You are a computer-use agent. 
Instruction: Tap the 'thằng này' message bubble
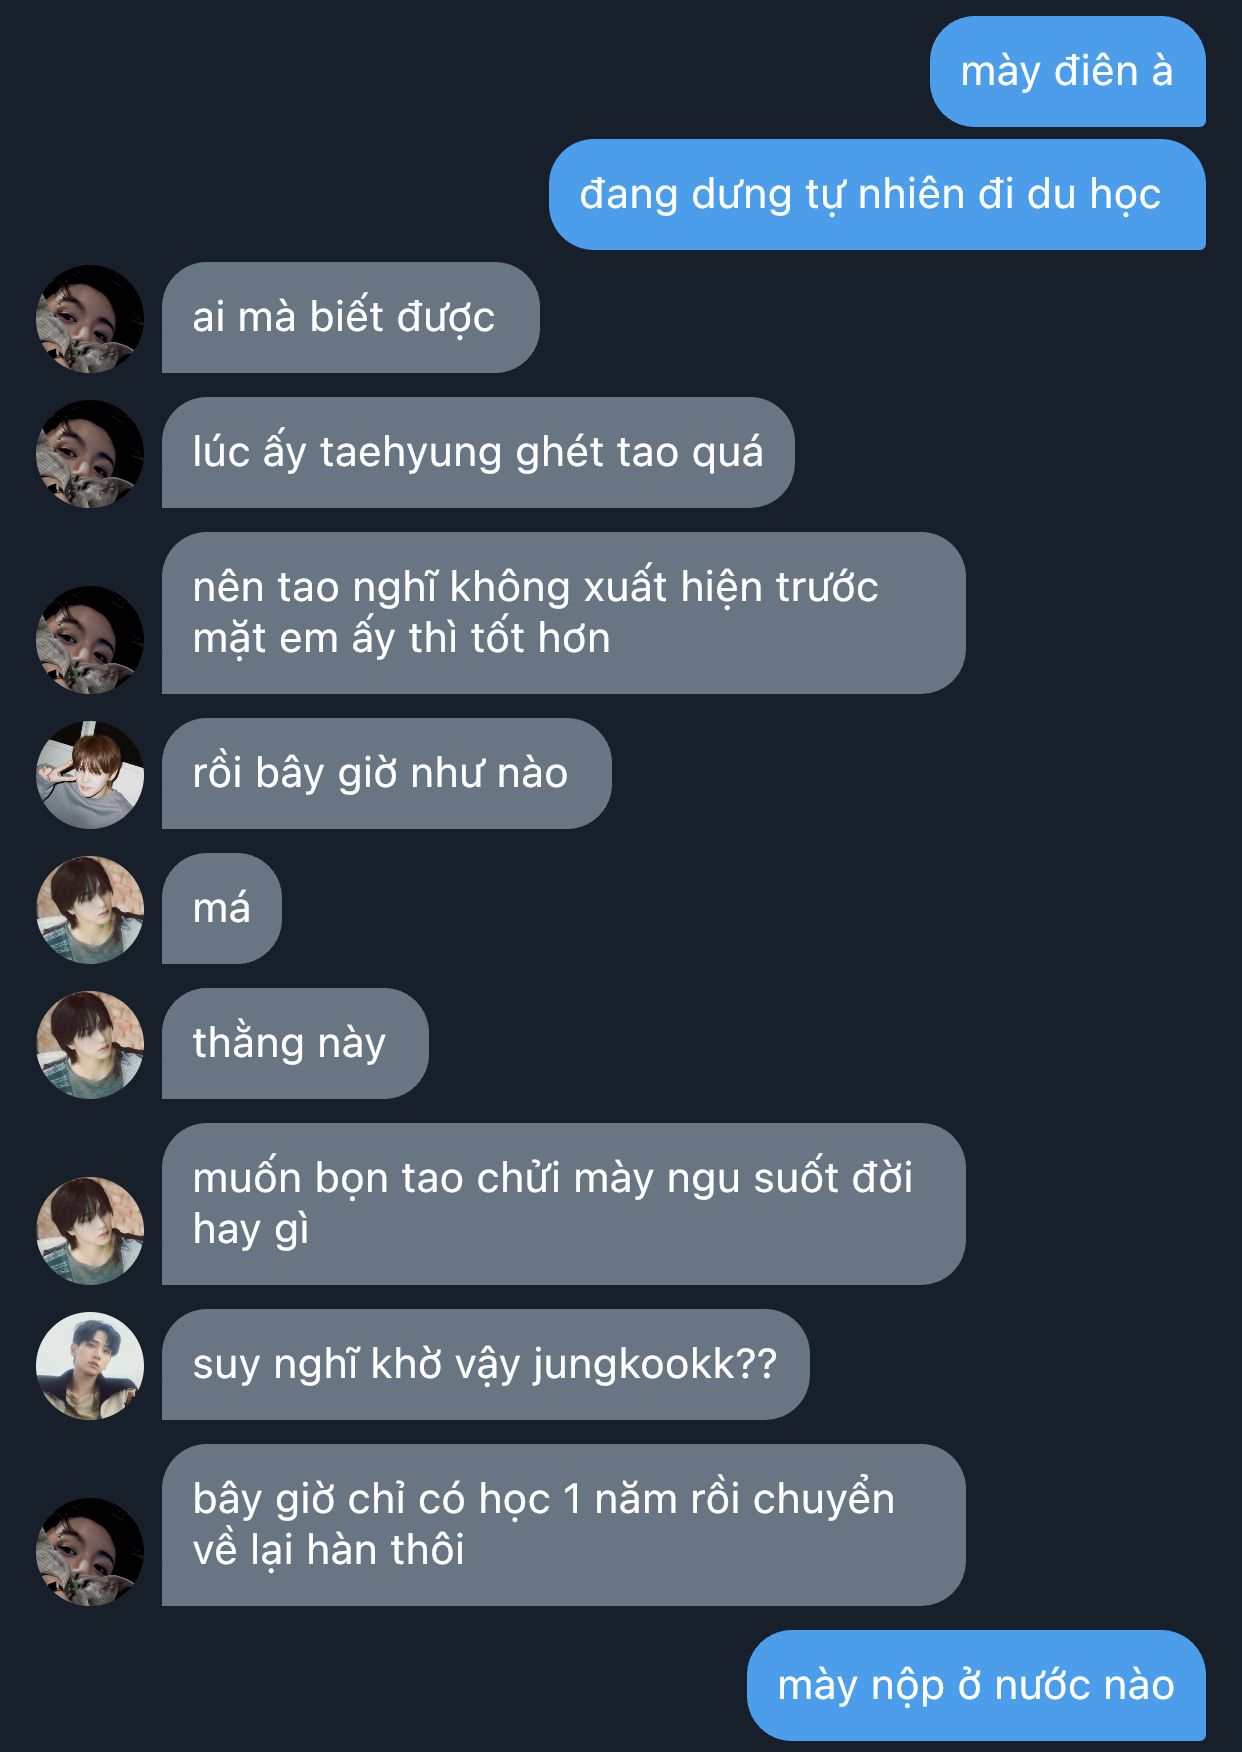coord(295,1044)
